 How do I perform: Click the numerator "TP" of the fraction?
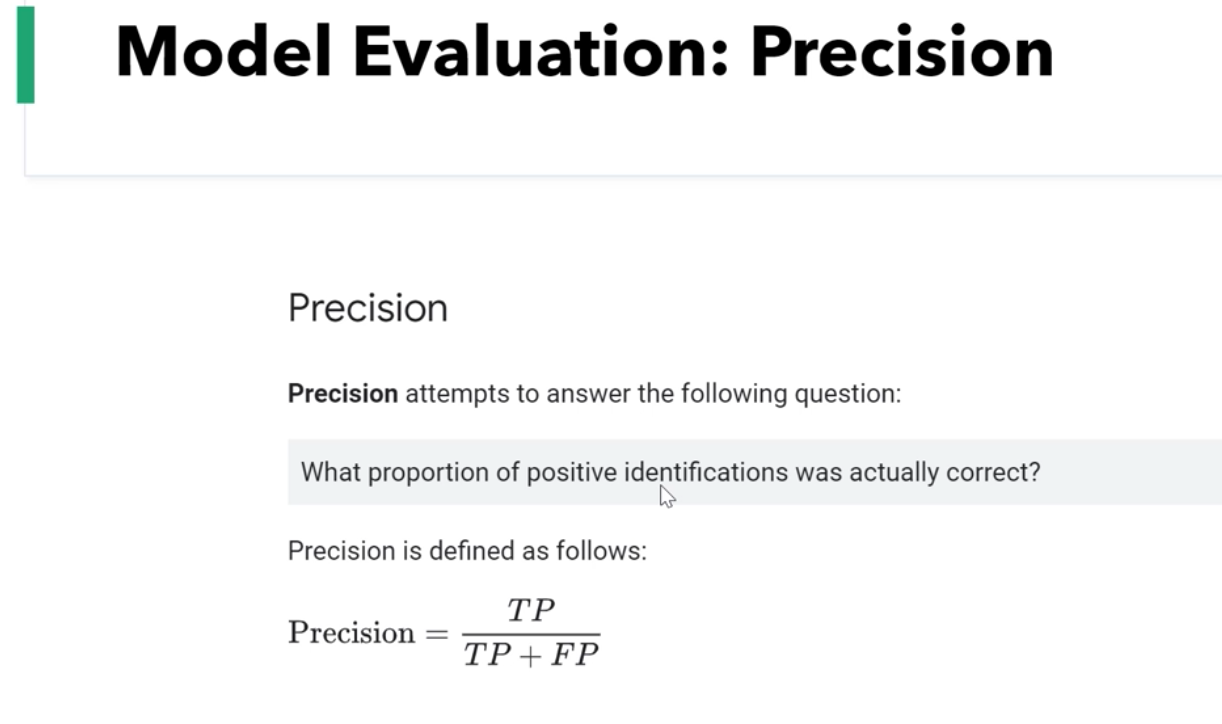pos(531,610)
